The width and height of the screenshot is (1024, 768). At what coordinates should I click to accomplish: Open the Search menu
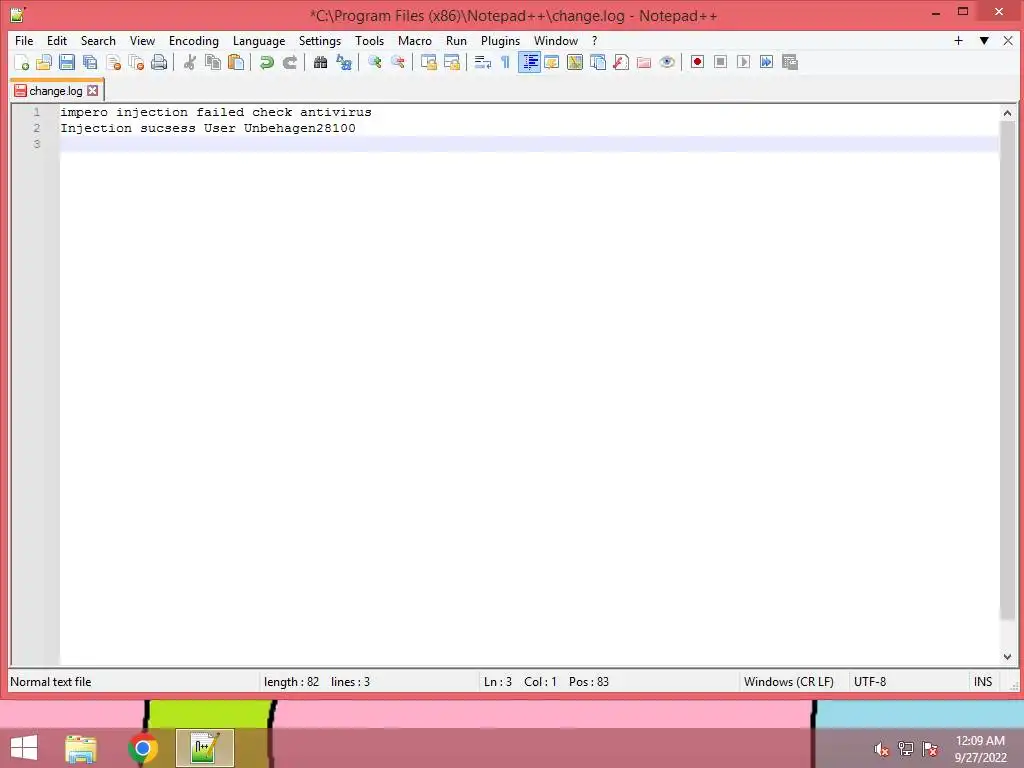pyautogui.click(x=98, y=40)
